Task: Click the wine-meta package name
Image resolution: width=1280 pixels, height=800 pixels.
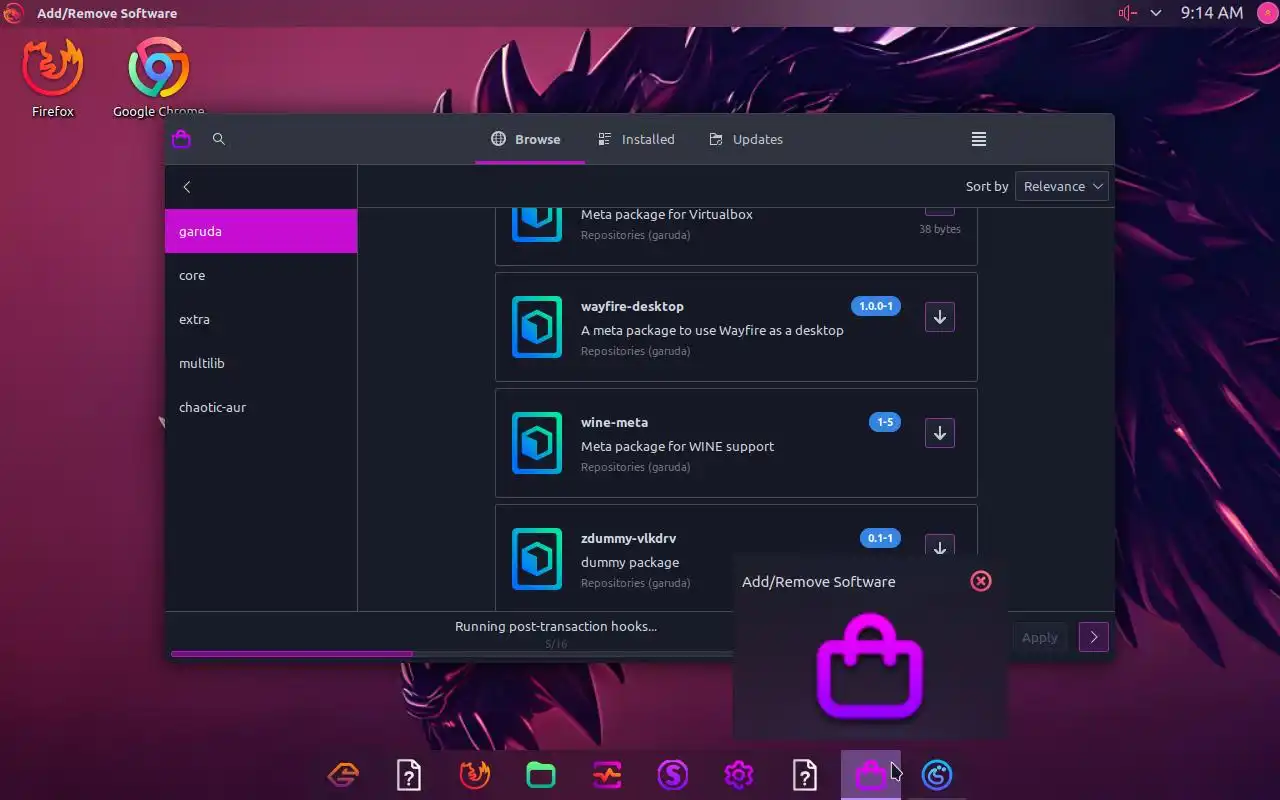Action: [614, 422]
